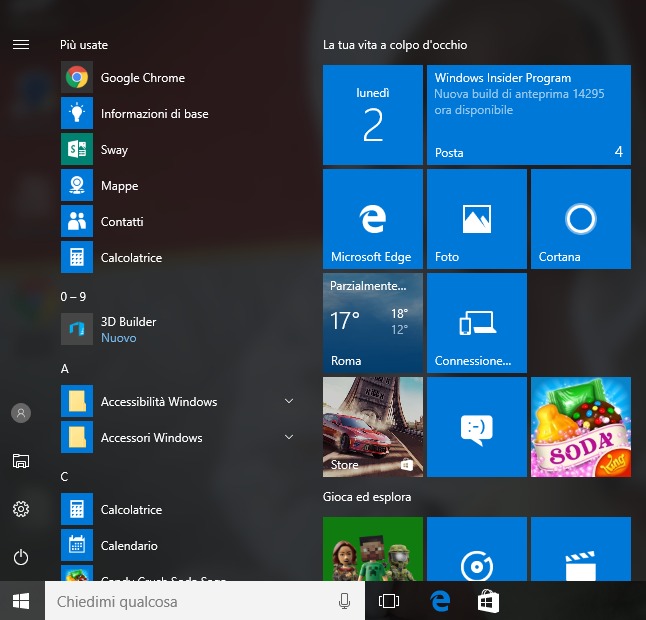Click the Più usate heading
The width and height of the screenshot is (646, 620).
pyautogui.click(x=84, y=44)
